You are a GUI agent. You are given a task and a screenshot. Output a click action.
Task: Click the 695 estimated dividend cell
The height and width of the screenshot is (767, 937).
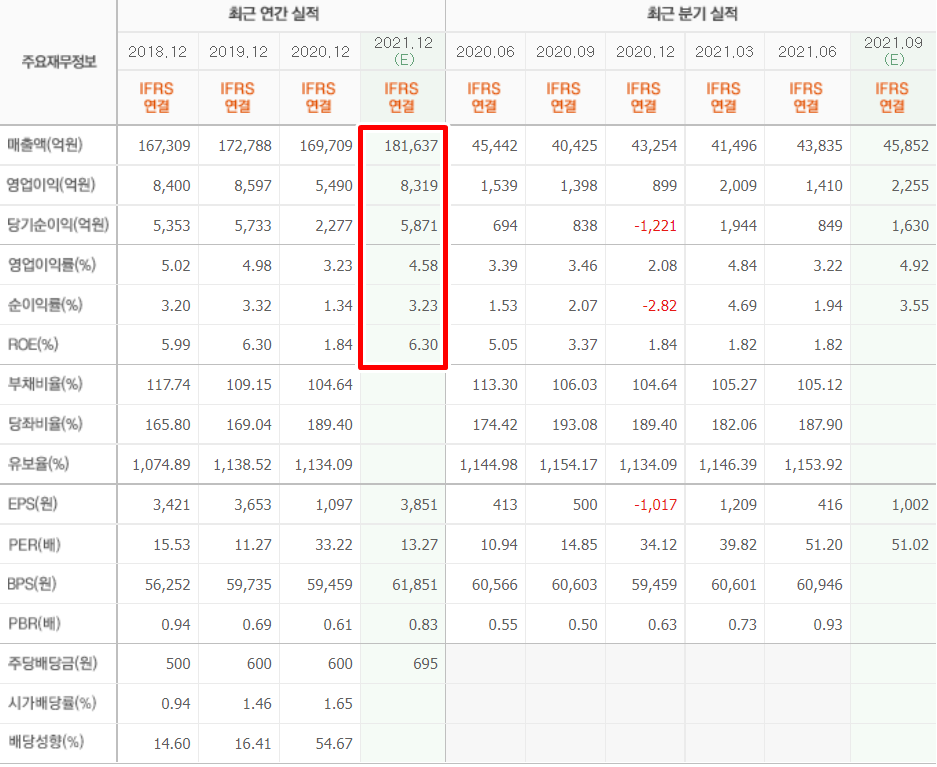[x=423, y=664]
